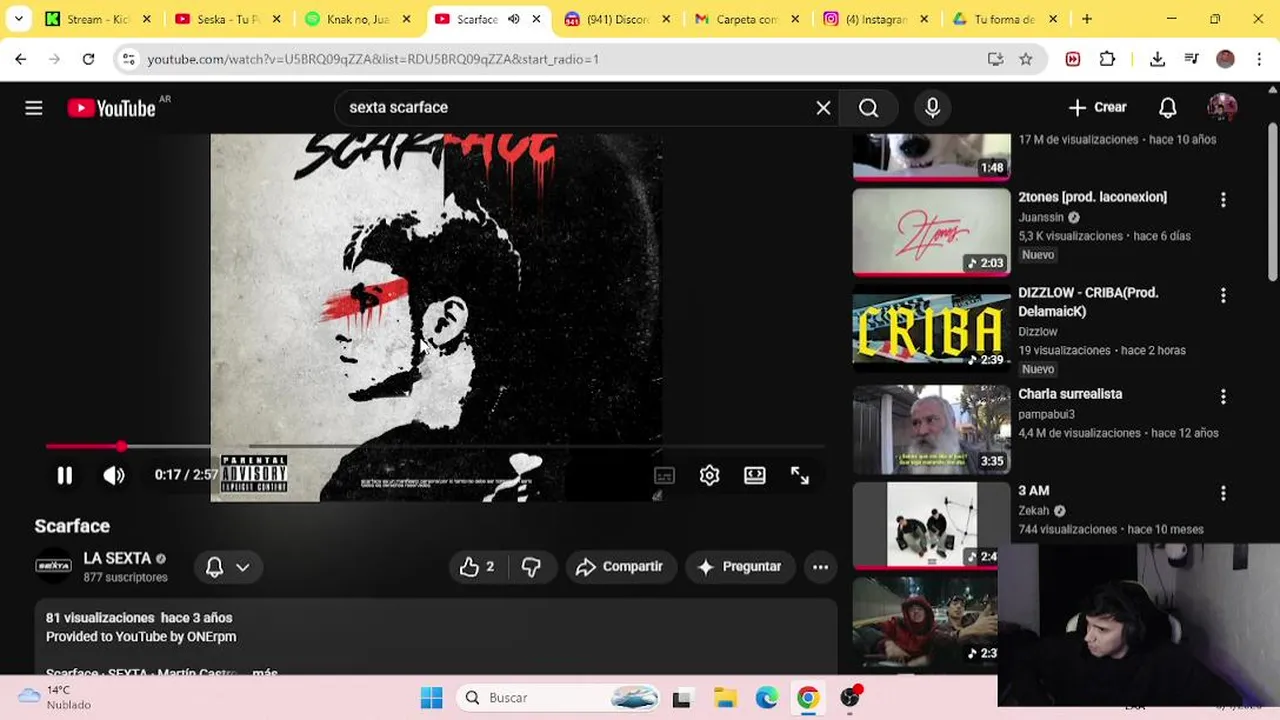Bookmark this page with the star icon

click(1026, 59)
